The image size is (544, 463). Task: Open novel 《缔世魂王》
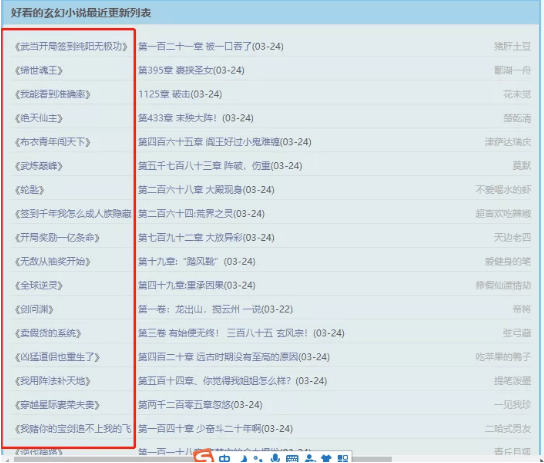coord(39,70)
